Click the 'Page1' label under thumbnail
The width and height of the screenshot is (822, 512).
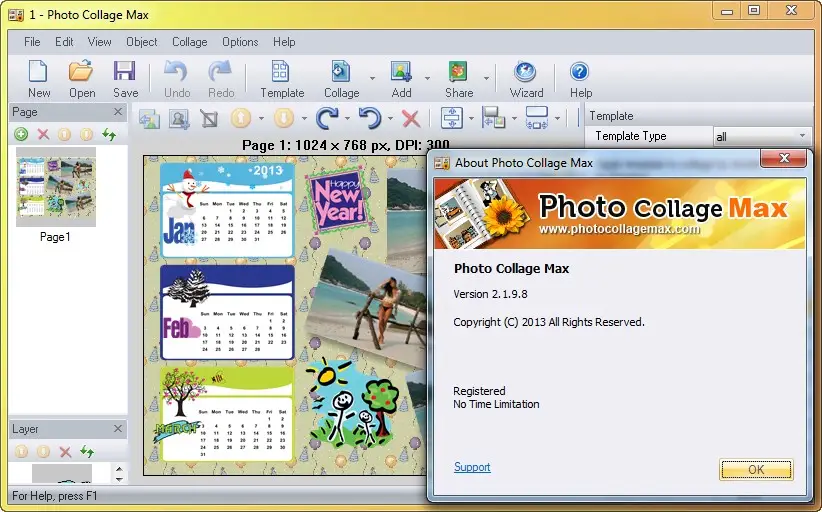pos(55,237)
